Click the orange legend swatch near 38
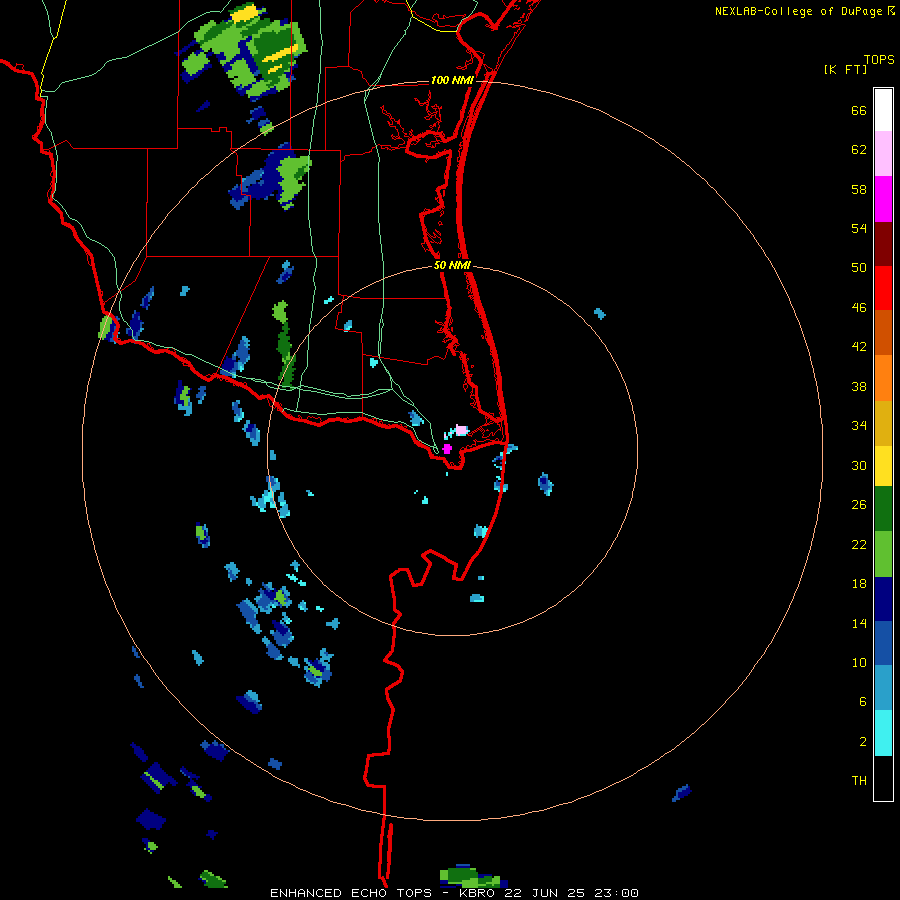Image resolution: width=900 pixels, height=900 pixels. click(x=883, y=378)
